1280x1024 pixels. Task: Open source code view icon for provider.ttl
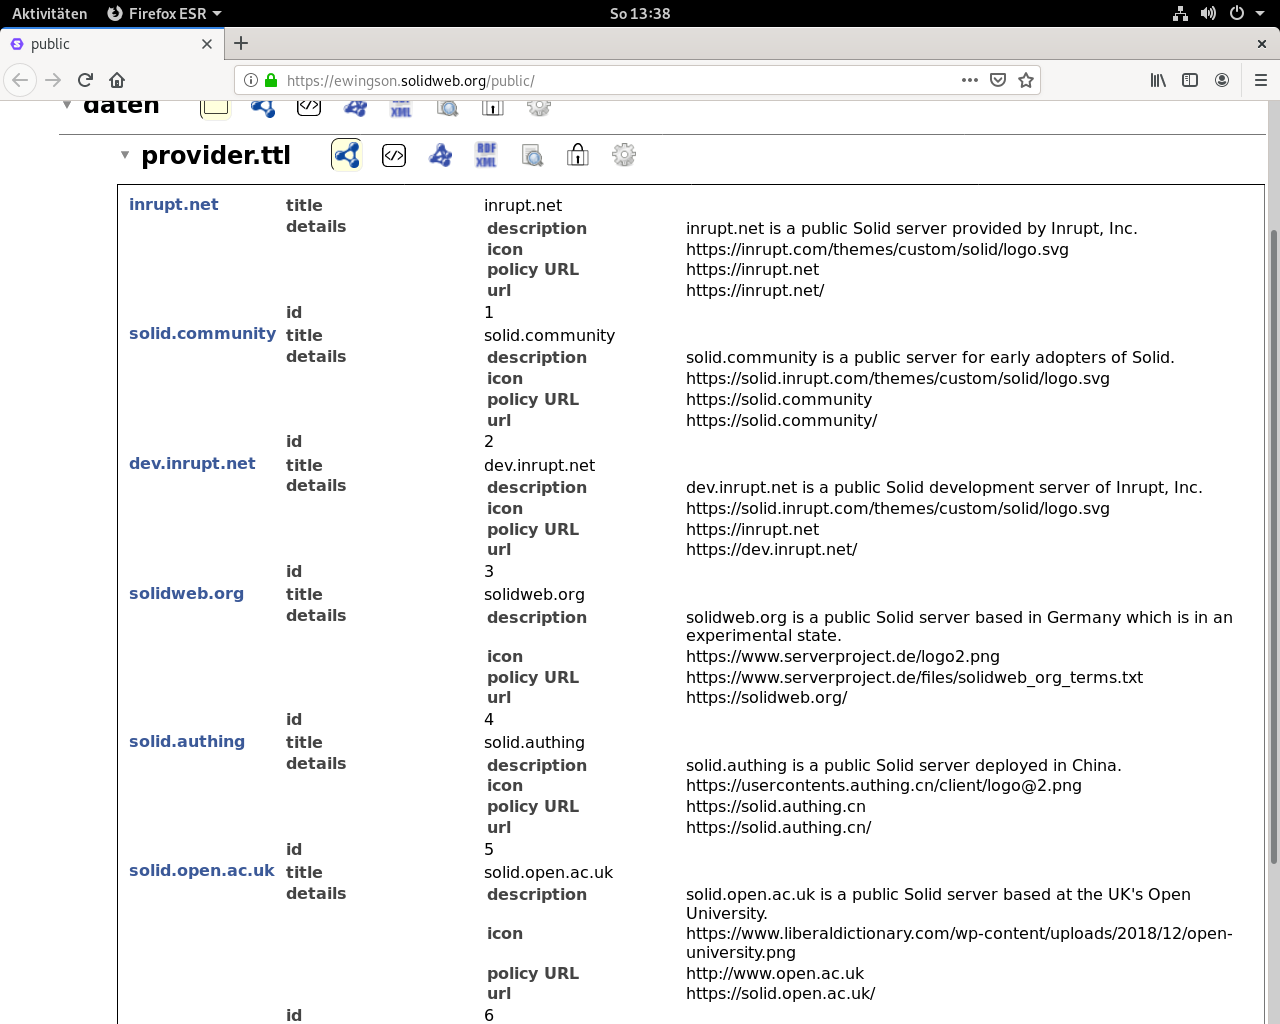[394, 155]
